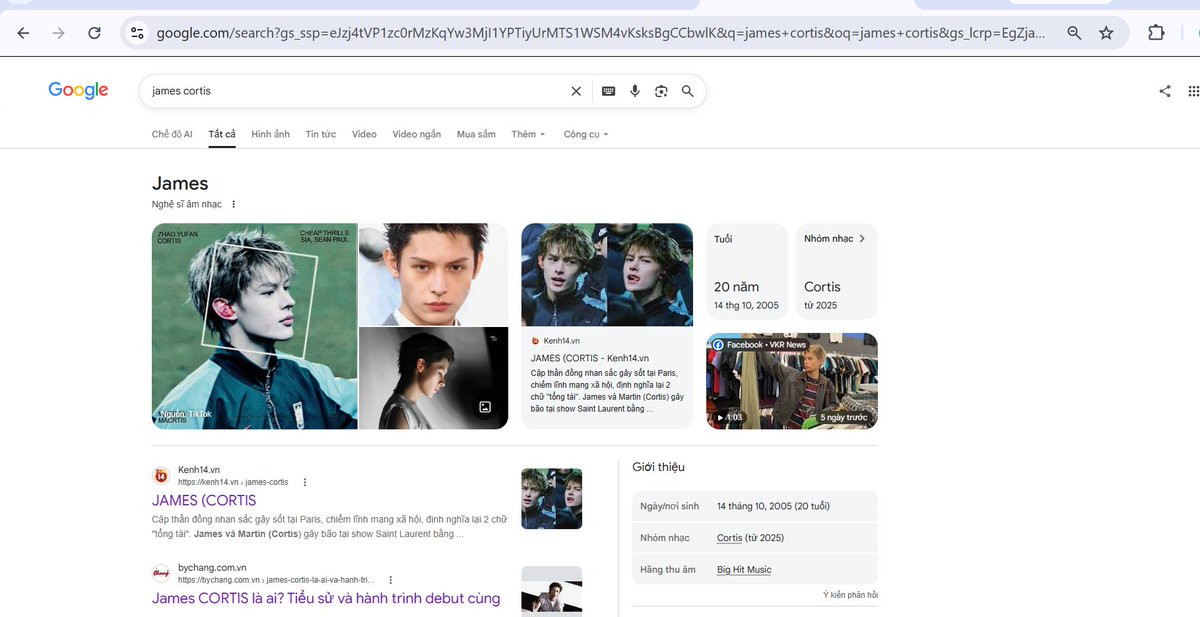The height and width of the screenshot is (617, 1200).
Task: Open Google apps grid icon
Action: (1193, 91)
